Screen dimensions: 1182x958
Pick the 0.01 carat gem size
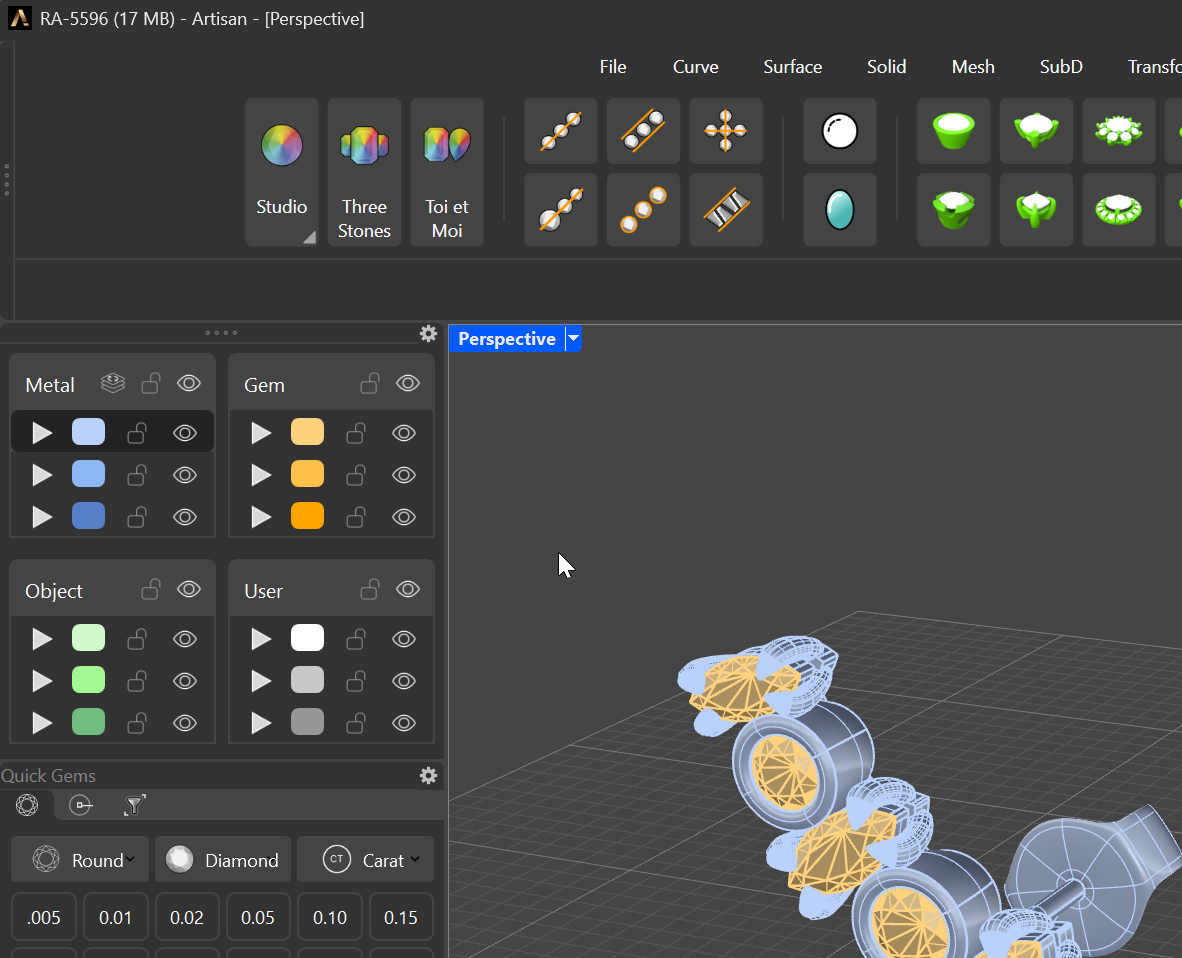coord(115,917)
